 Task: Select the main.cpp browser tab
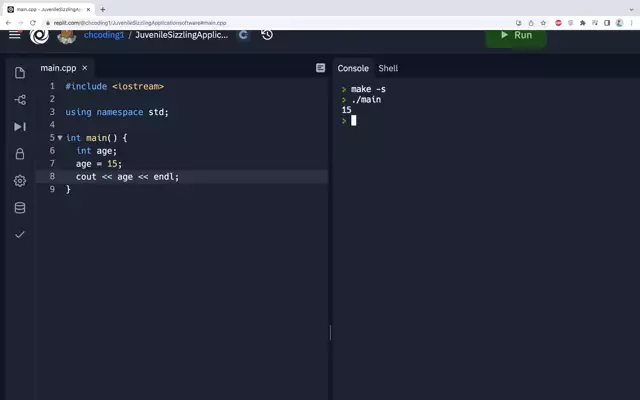(x=48, y=9)
